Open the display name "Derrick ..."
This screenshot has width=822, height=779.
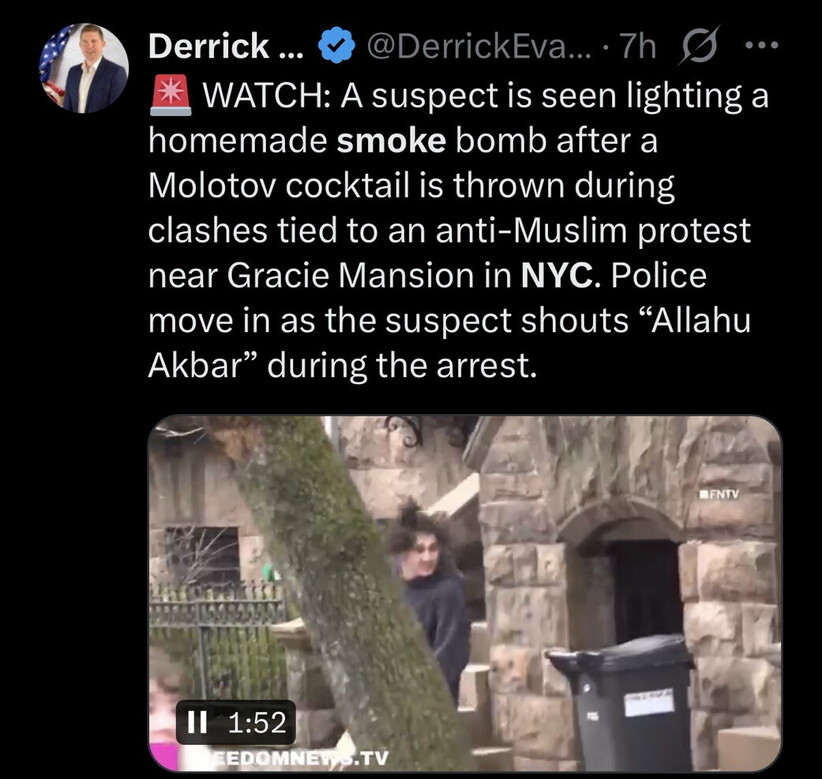tap(226, 46)
